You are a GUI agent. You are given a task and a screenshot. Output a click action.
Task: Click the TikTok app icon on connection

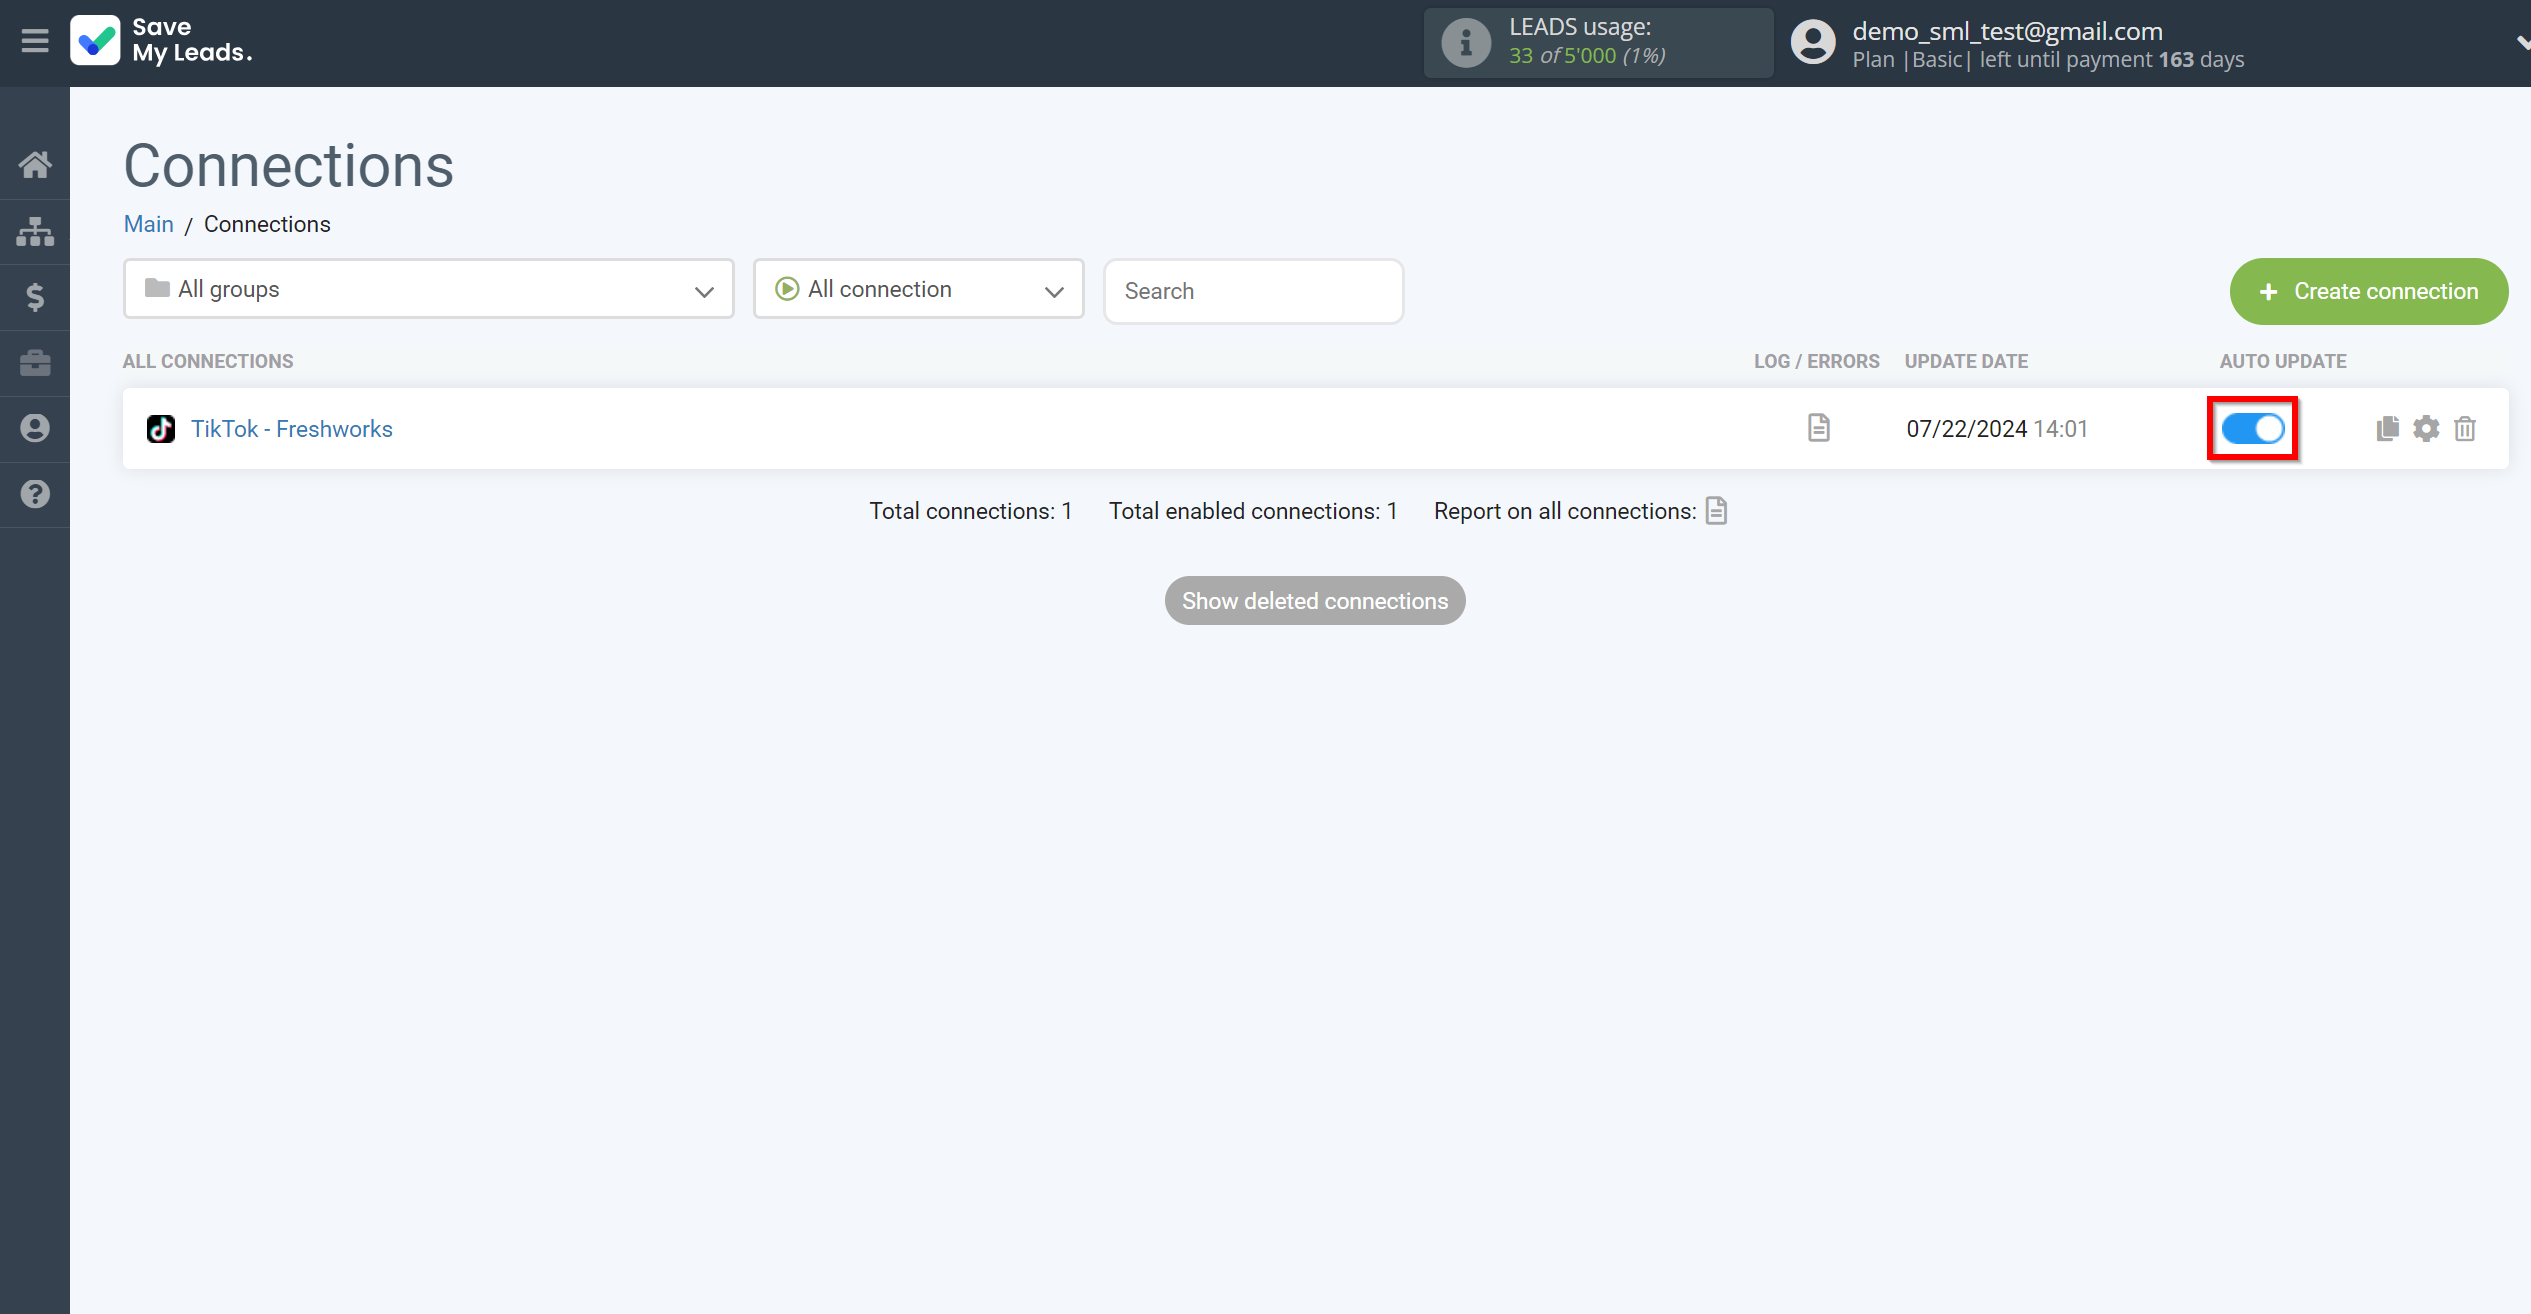coord(159,429)
